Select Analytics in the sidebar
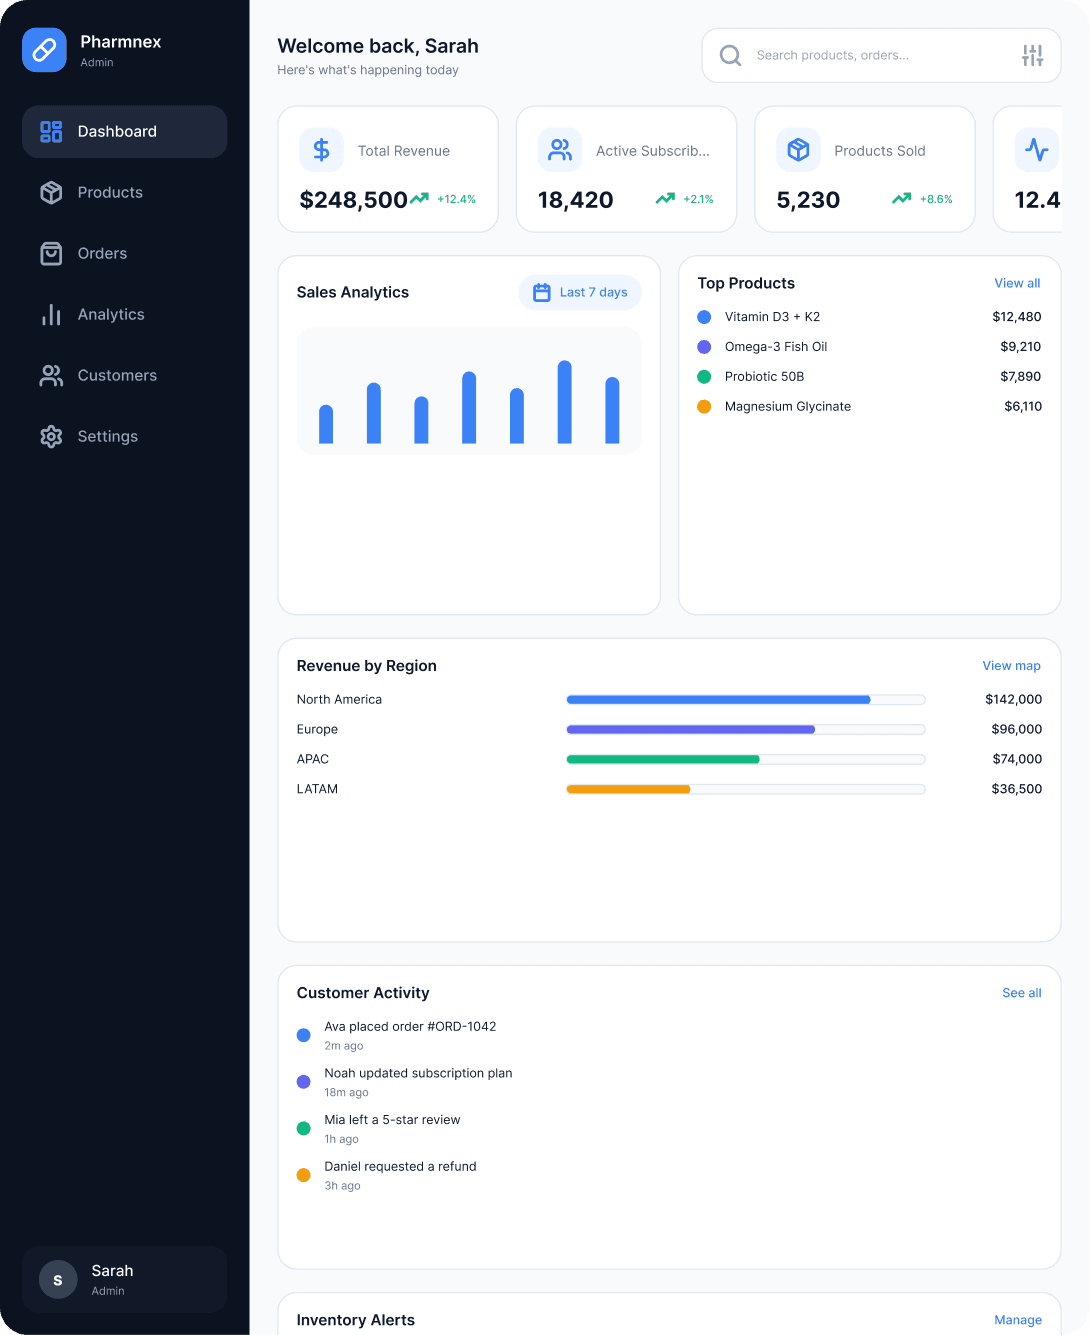The image size is (1090, 1335). (x=124, y=314)
